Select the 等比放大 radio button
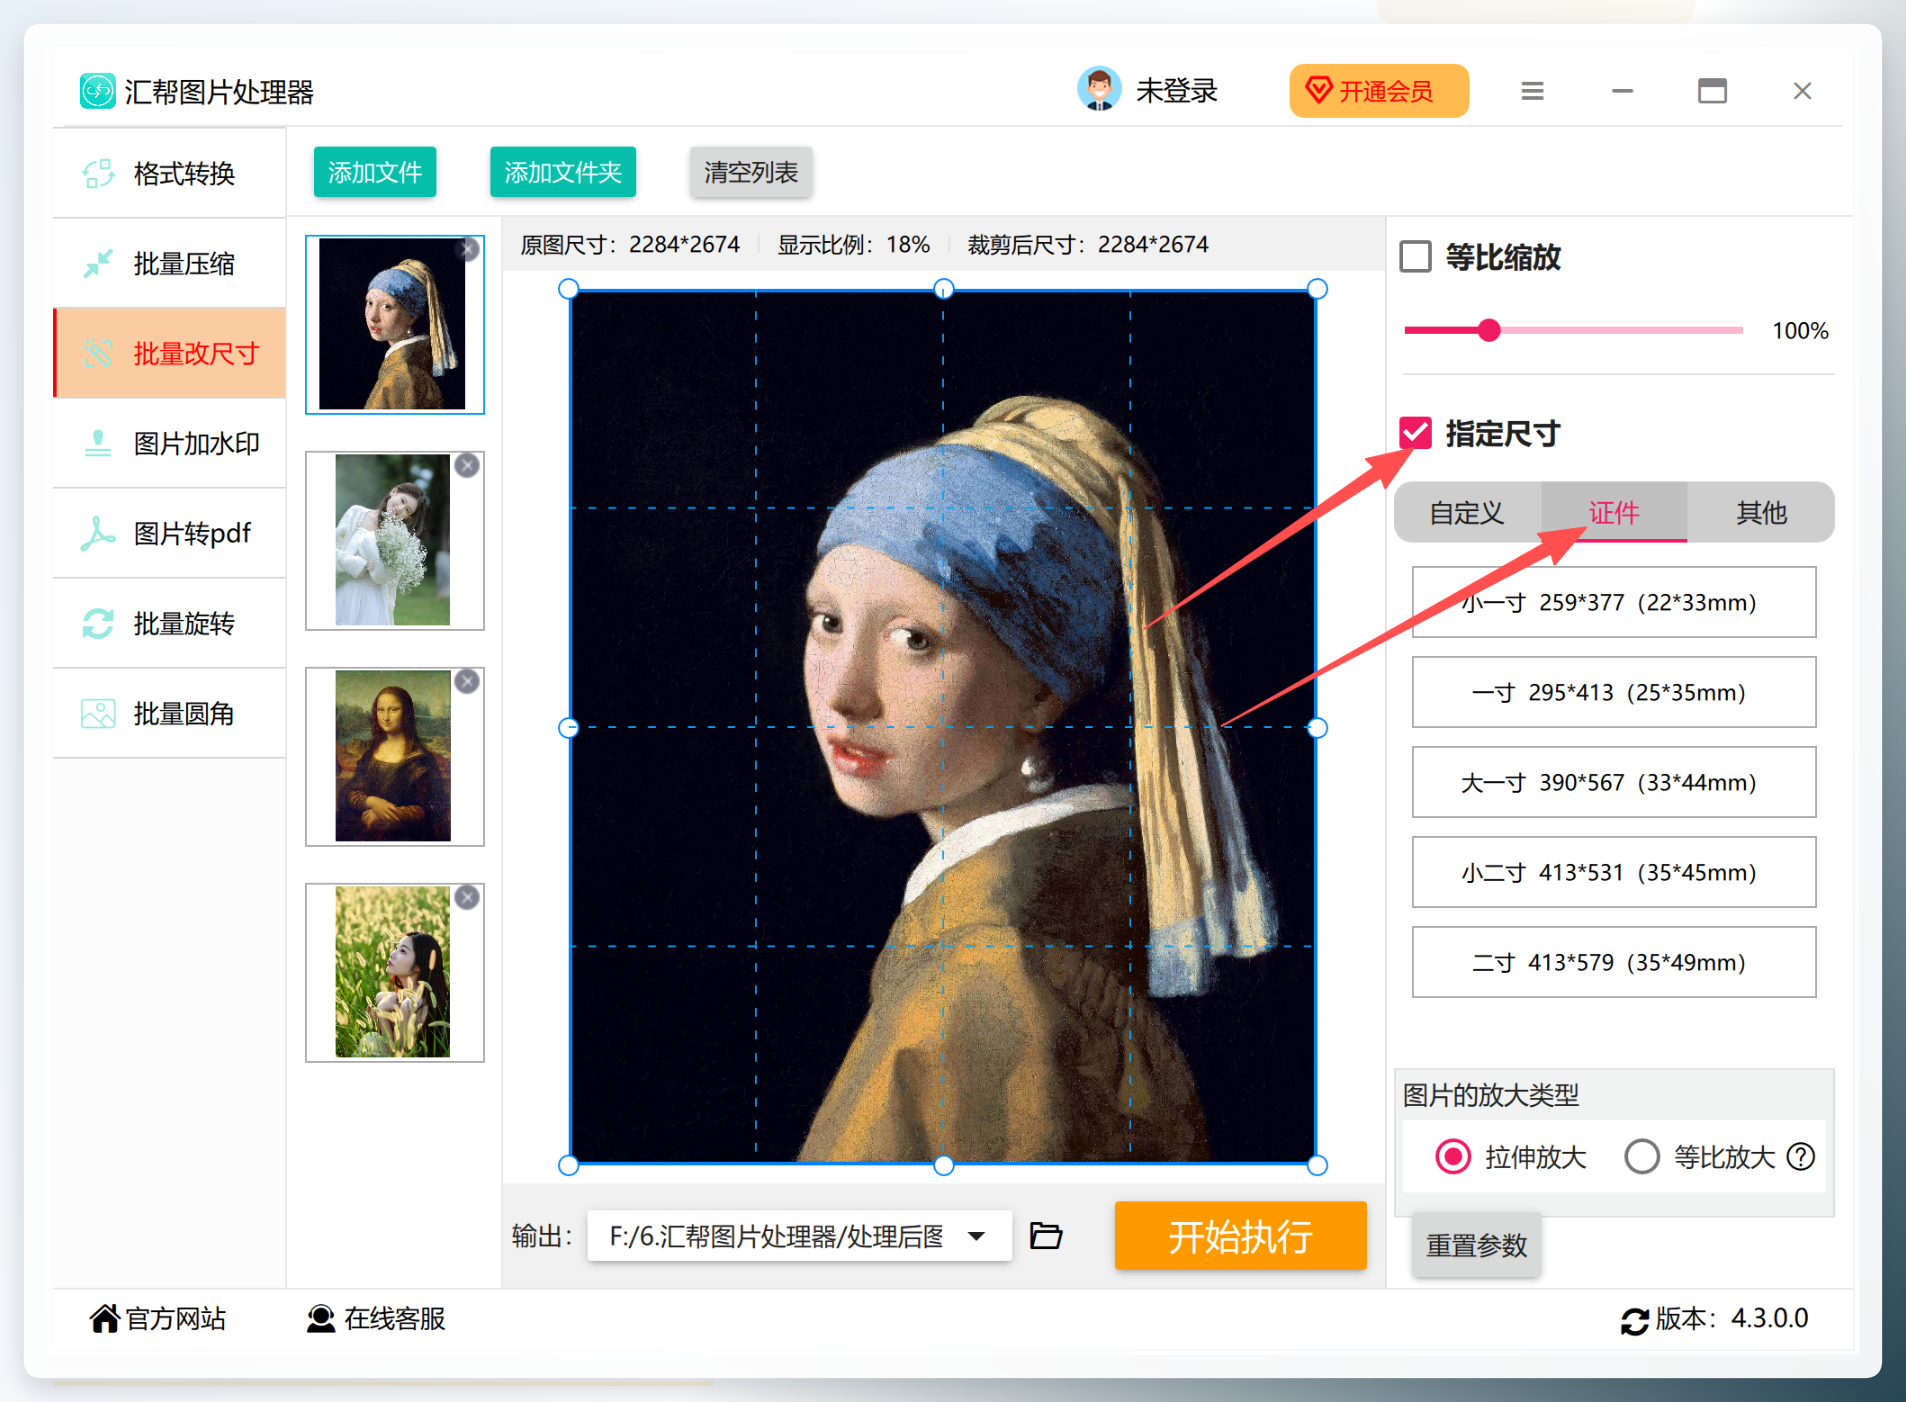Image resolution: width=1906 pixels, height=1402 pixels. pyautogui.click(x=1642, y=1157)
